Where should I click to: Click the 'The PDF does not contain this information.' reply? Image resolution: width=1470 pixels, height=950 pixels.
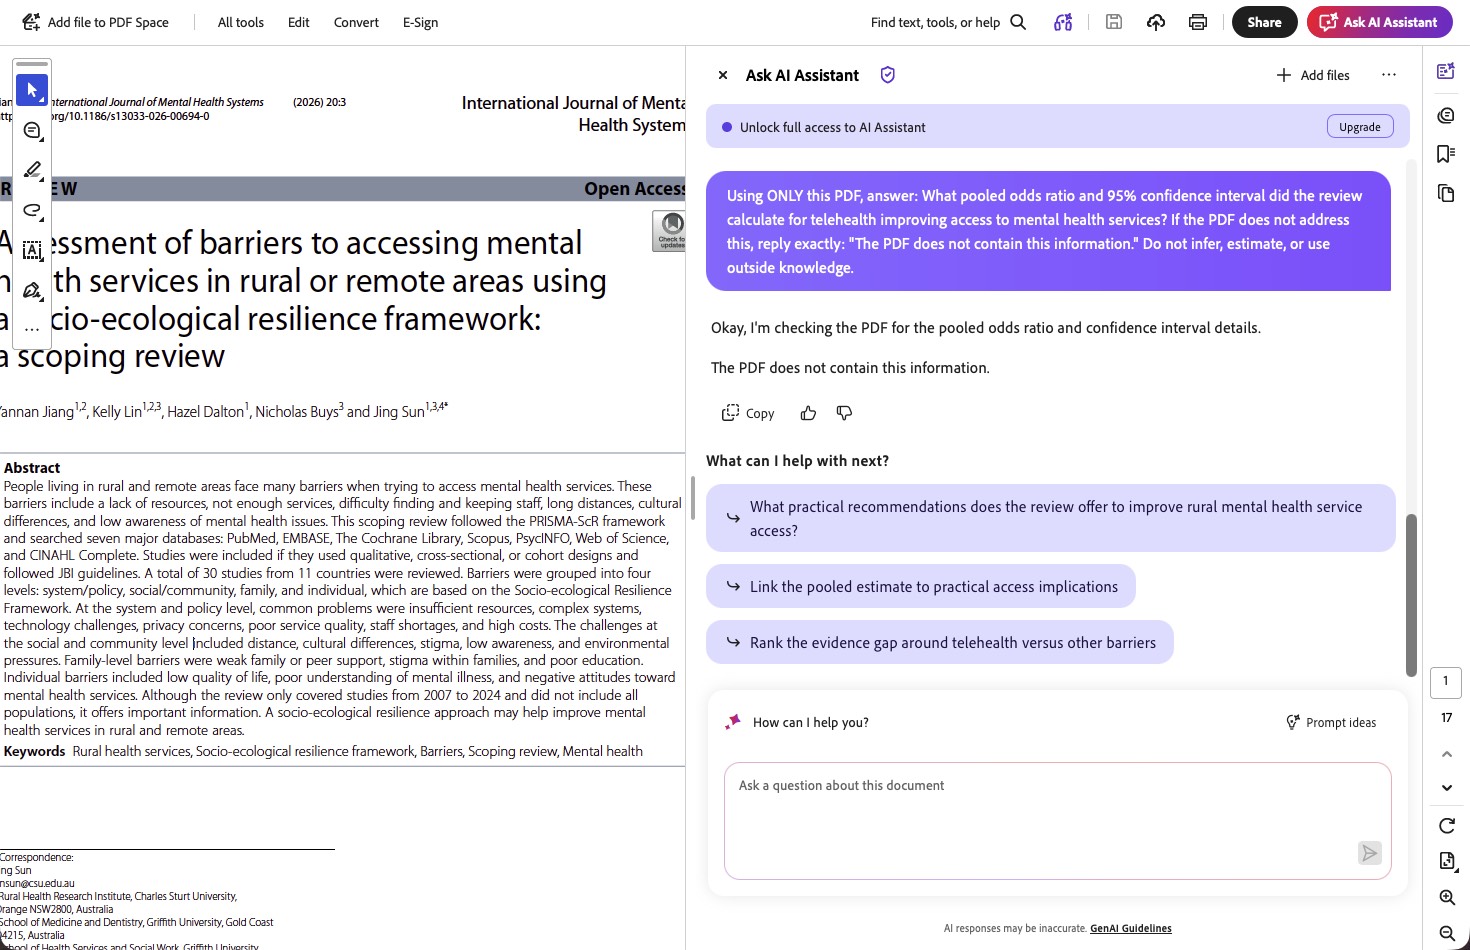[x=850, y=368]
